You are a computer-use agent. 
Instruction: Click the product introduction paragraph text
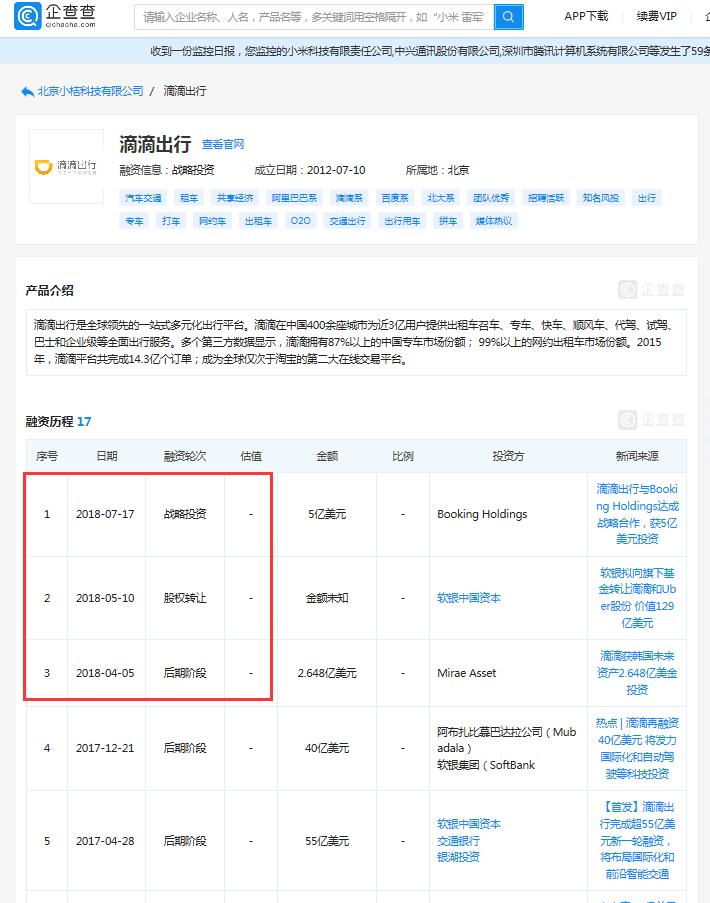[356, 343]
